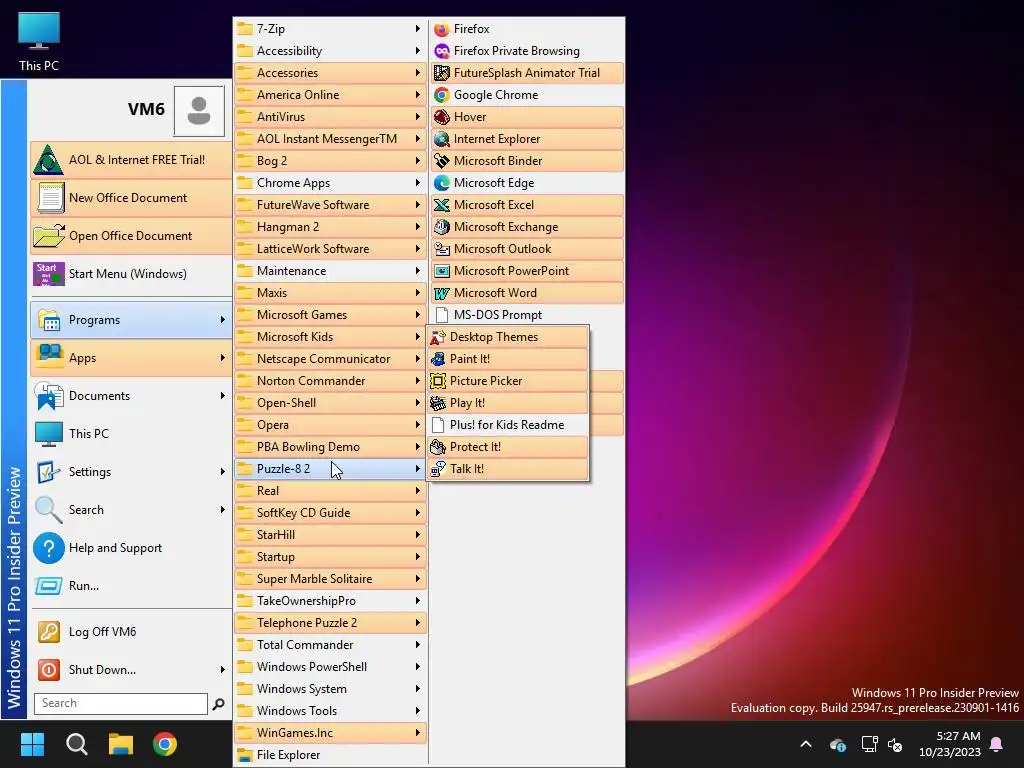This screenshot has width=1024, height=768.
Task: Expand the Accessibility folder
Action: [x=330, y=51]
